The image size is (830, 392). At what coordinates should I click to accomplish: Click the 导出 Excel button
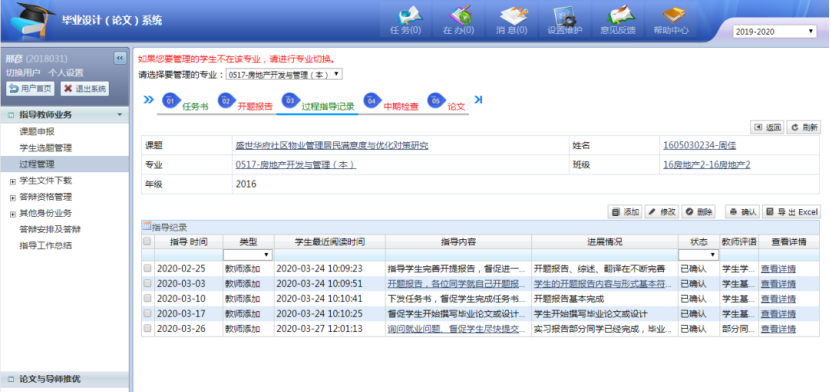tap(791, 212)
